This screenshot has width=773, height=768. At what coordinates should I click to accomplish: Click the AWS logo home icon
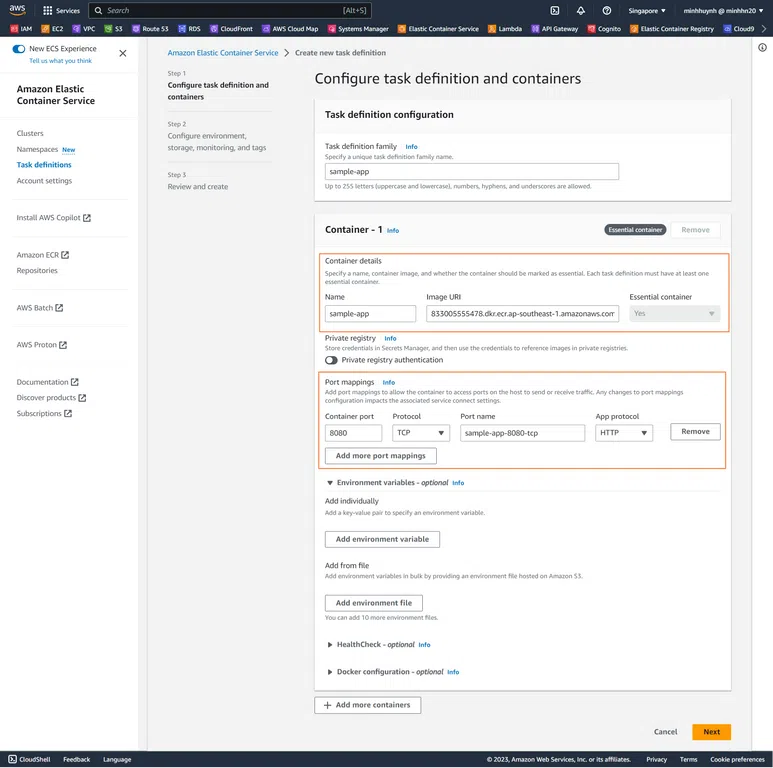tap(17, 10)
